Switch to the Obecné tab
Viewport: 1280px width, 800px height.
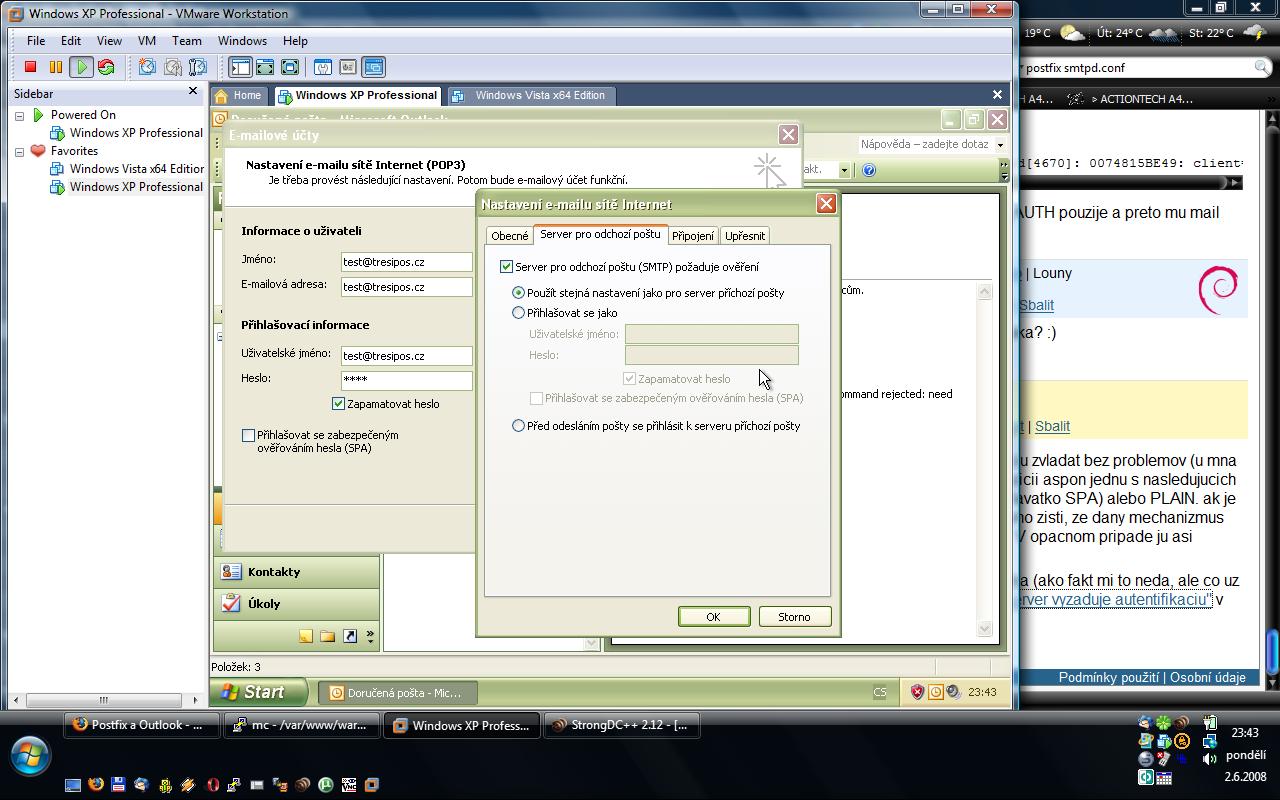[510, 236]
